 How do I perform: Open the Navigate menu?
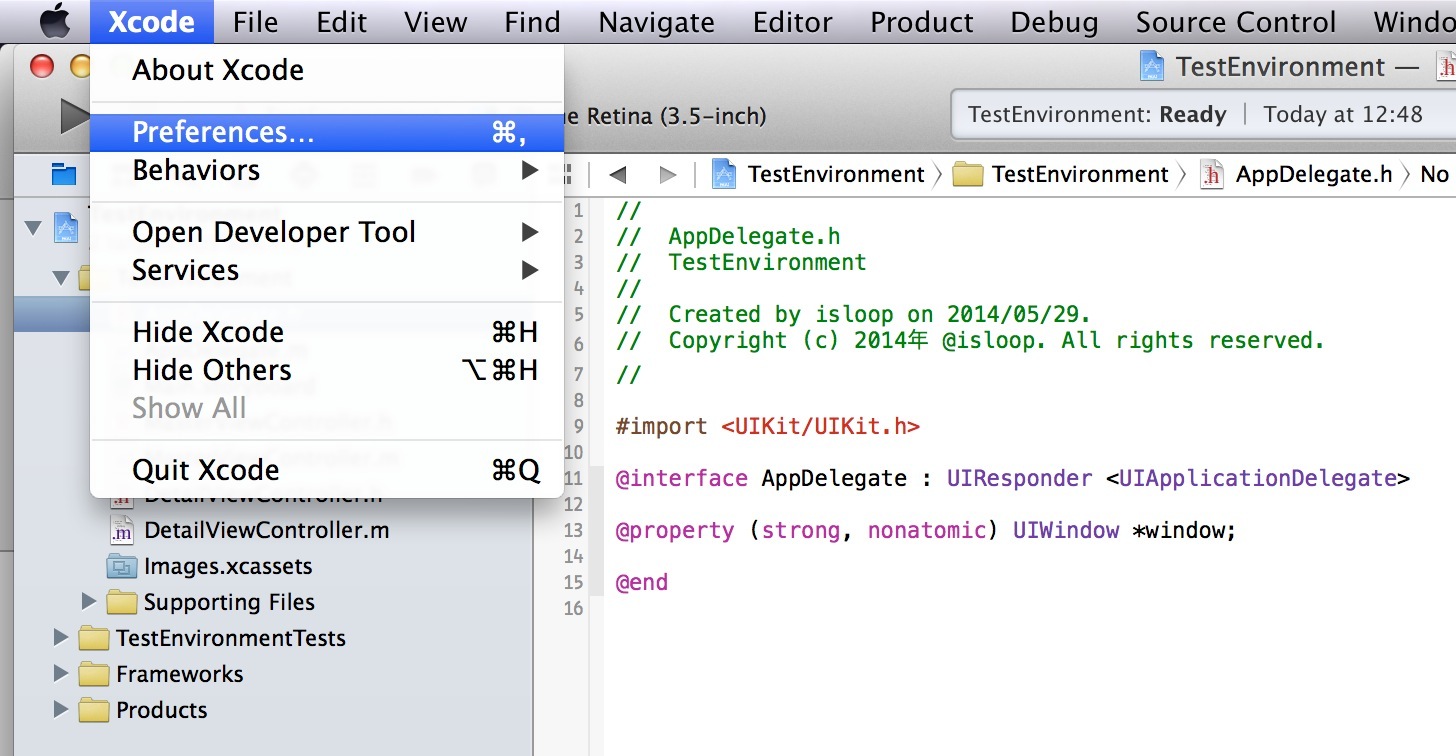(x=656, y=22)
